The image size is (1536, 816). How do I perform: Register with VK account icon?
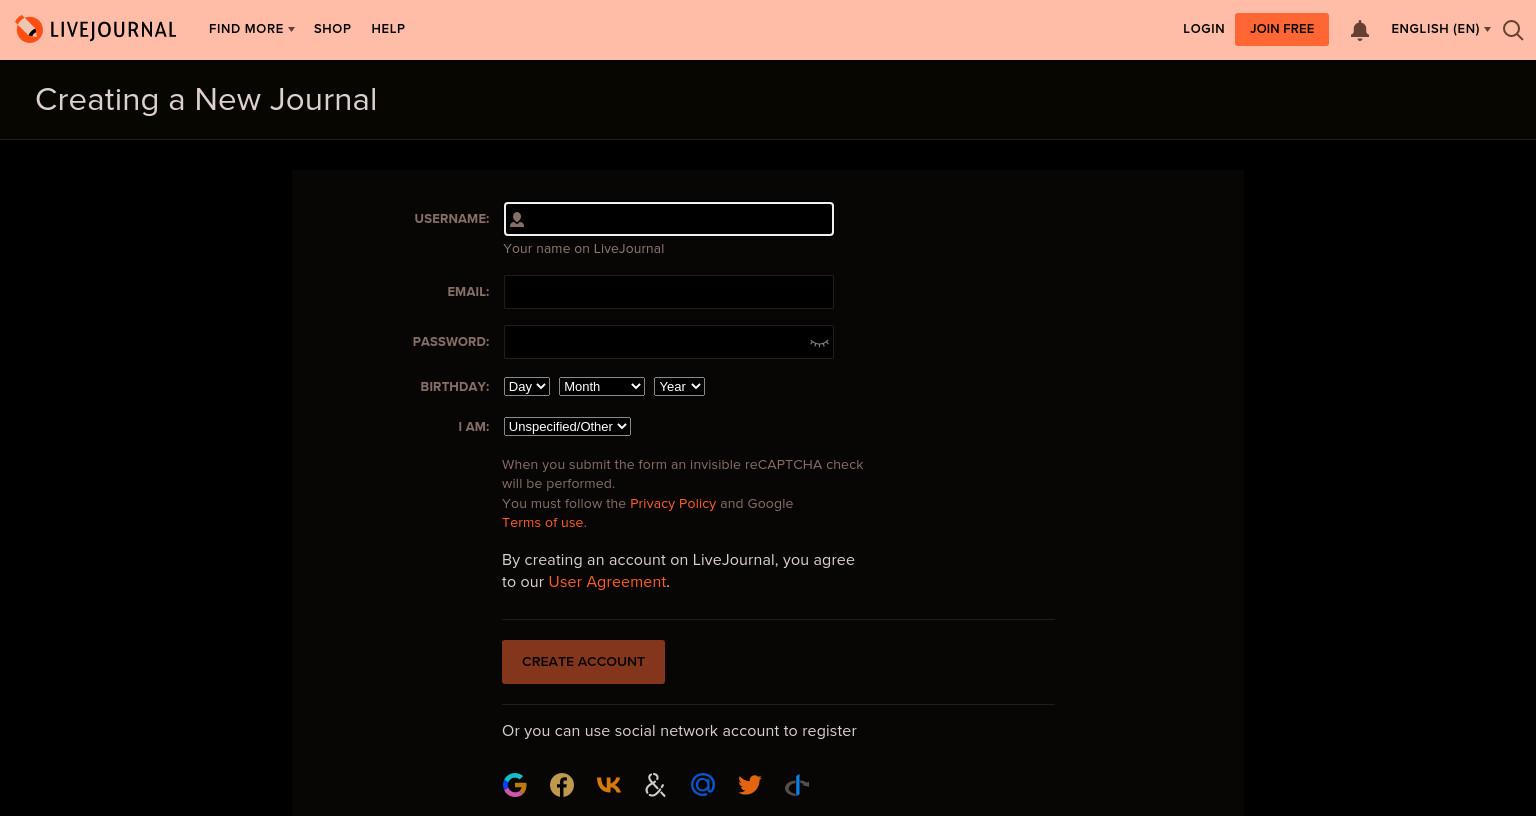click(609, 785)
